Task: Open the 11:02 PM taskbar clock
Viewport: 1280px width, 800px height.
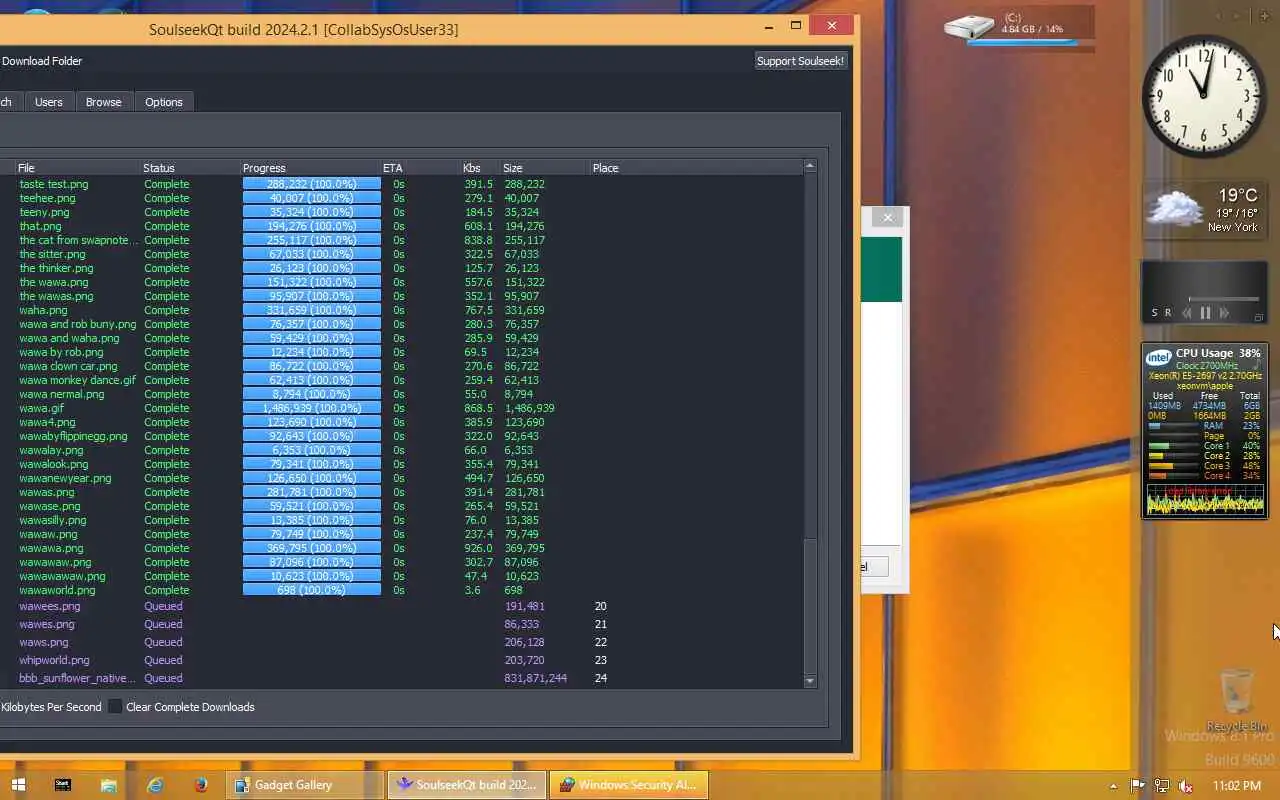Action: [x=1237, y=786]
